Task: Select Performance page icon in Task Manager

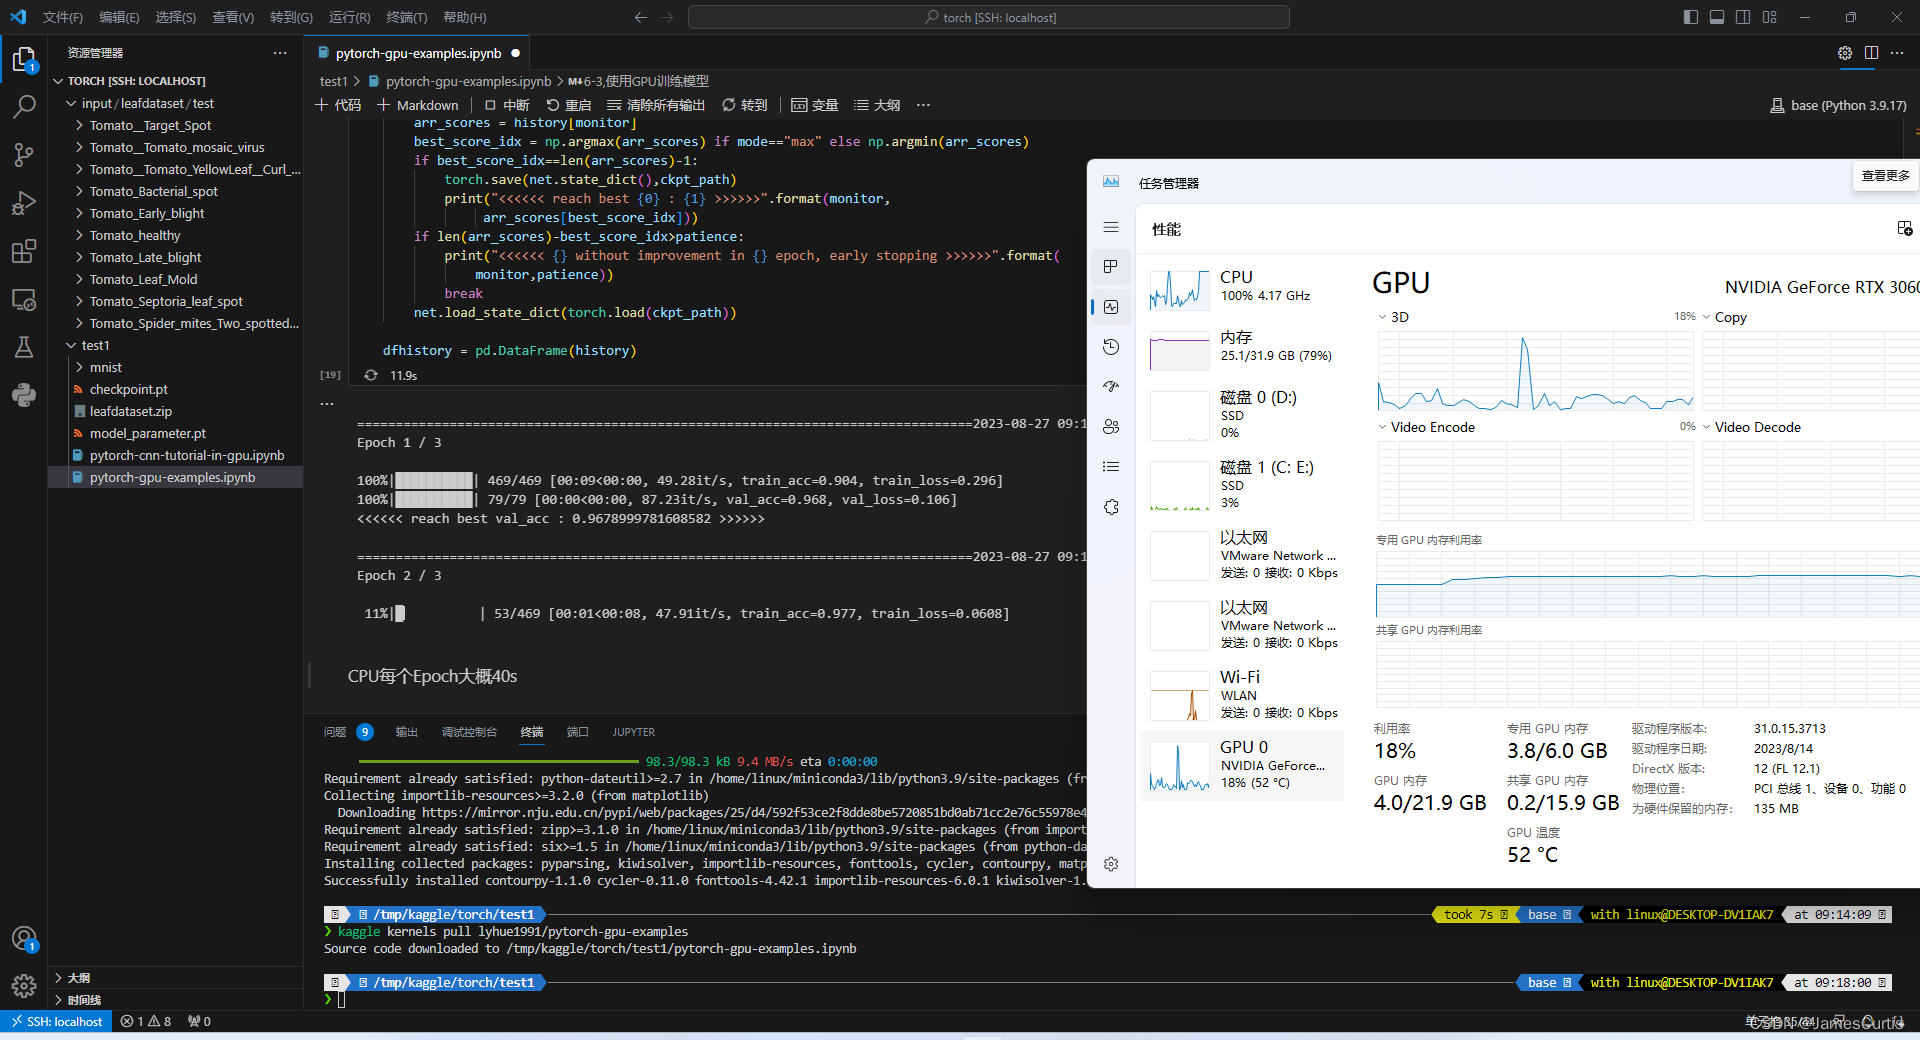Action: point(1111,307)
